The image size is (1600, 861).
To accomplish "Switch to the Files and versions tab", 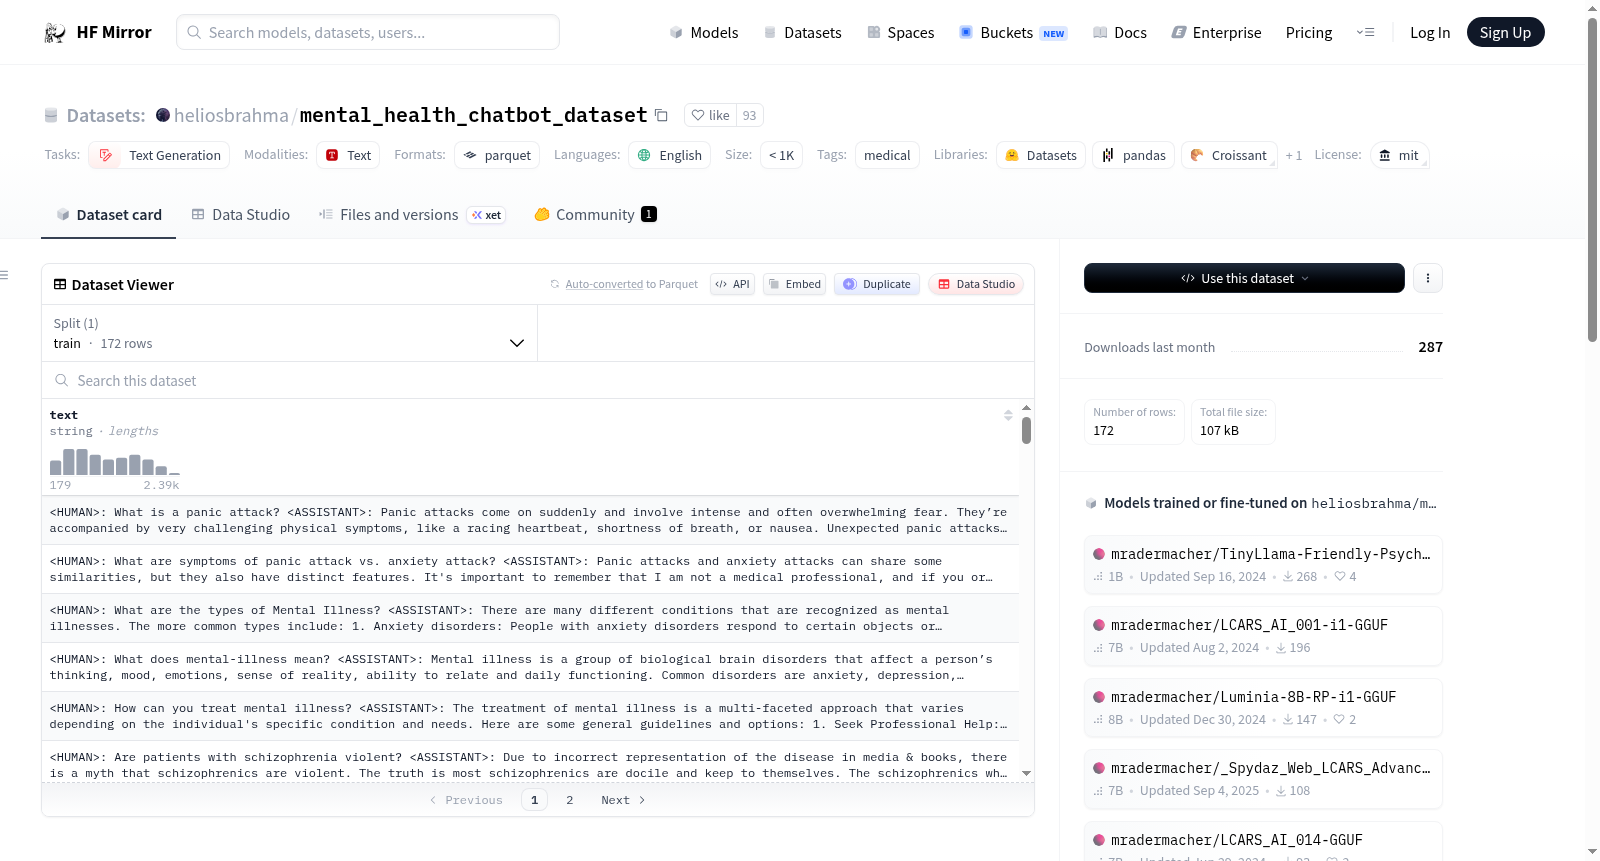I will point(412,214).
